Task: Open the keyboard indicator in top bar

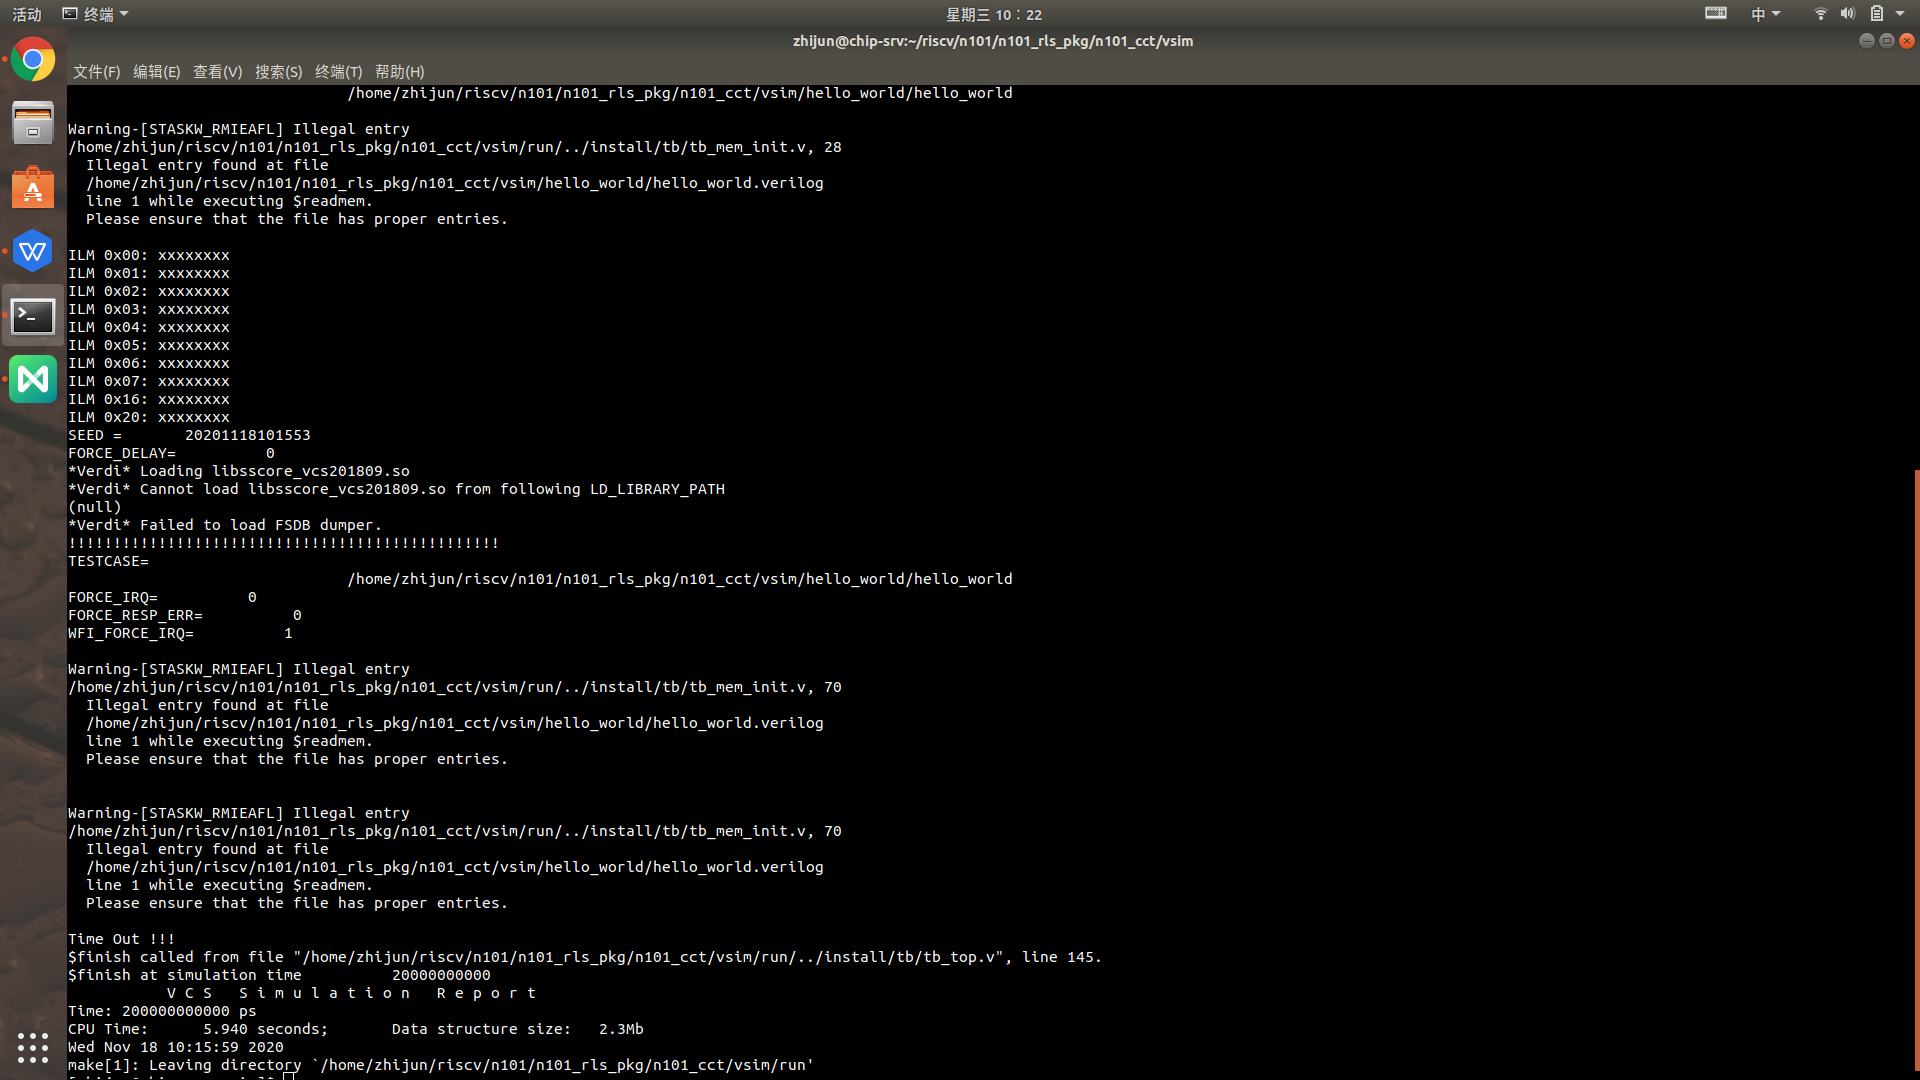Action: pos(1716,14)
